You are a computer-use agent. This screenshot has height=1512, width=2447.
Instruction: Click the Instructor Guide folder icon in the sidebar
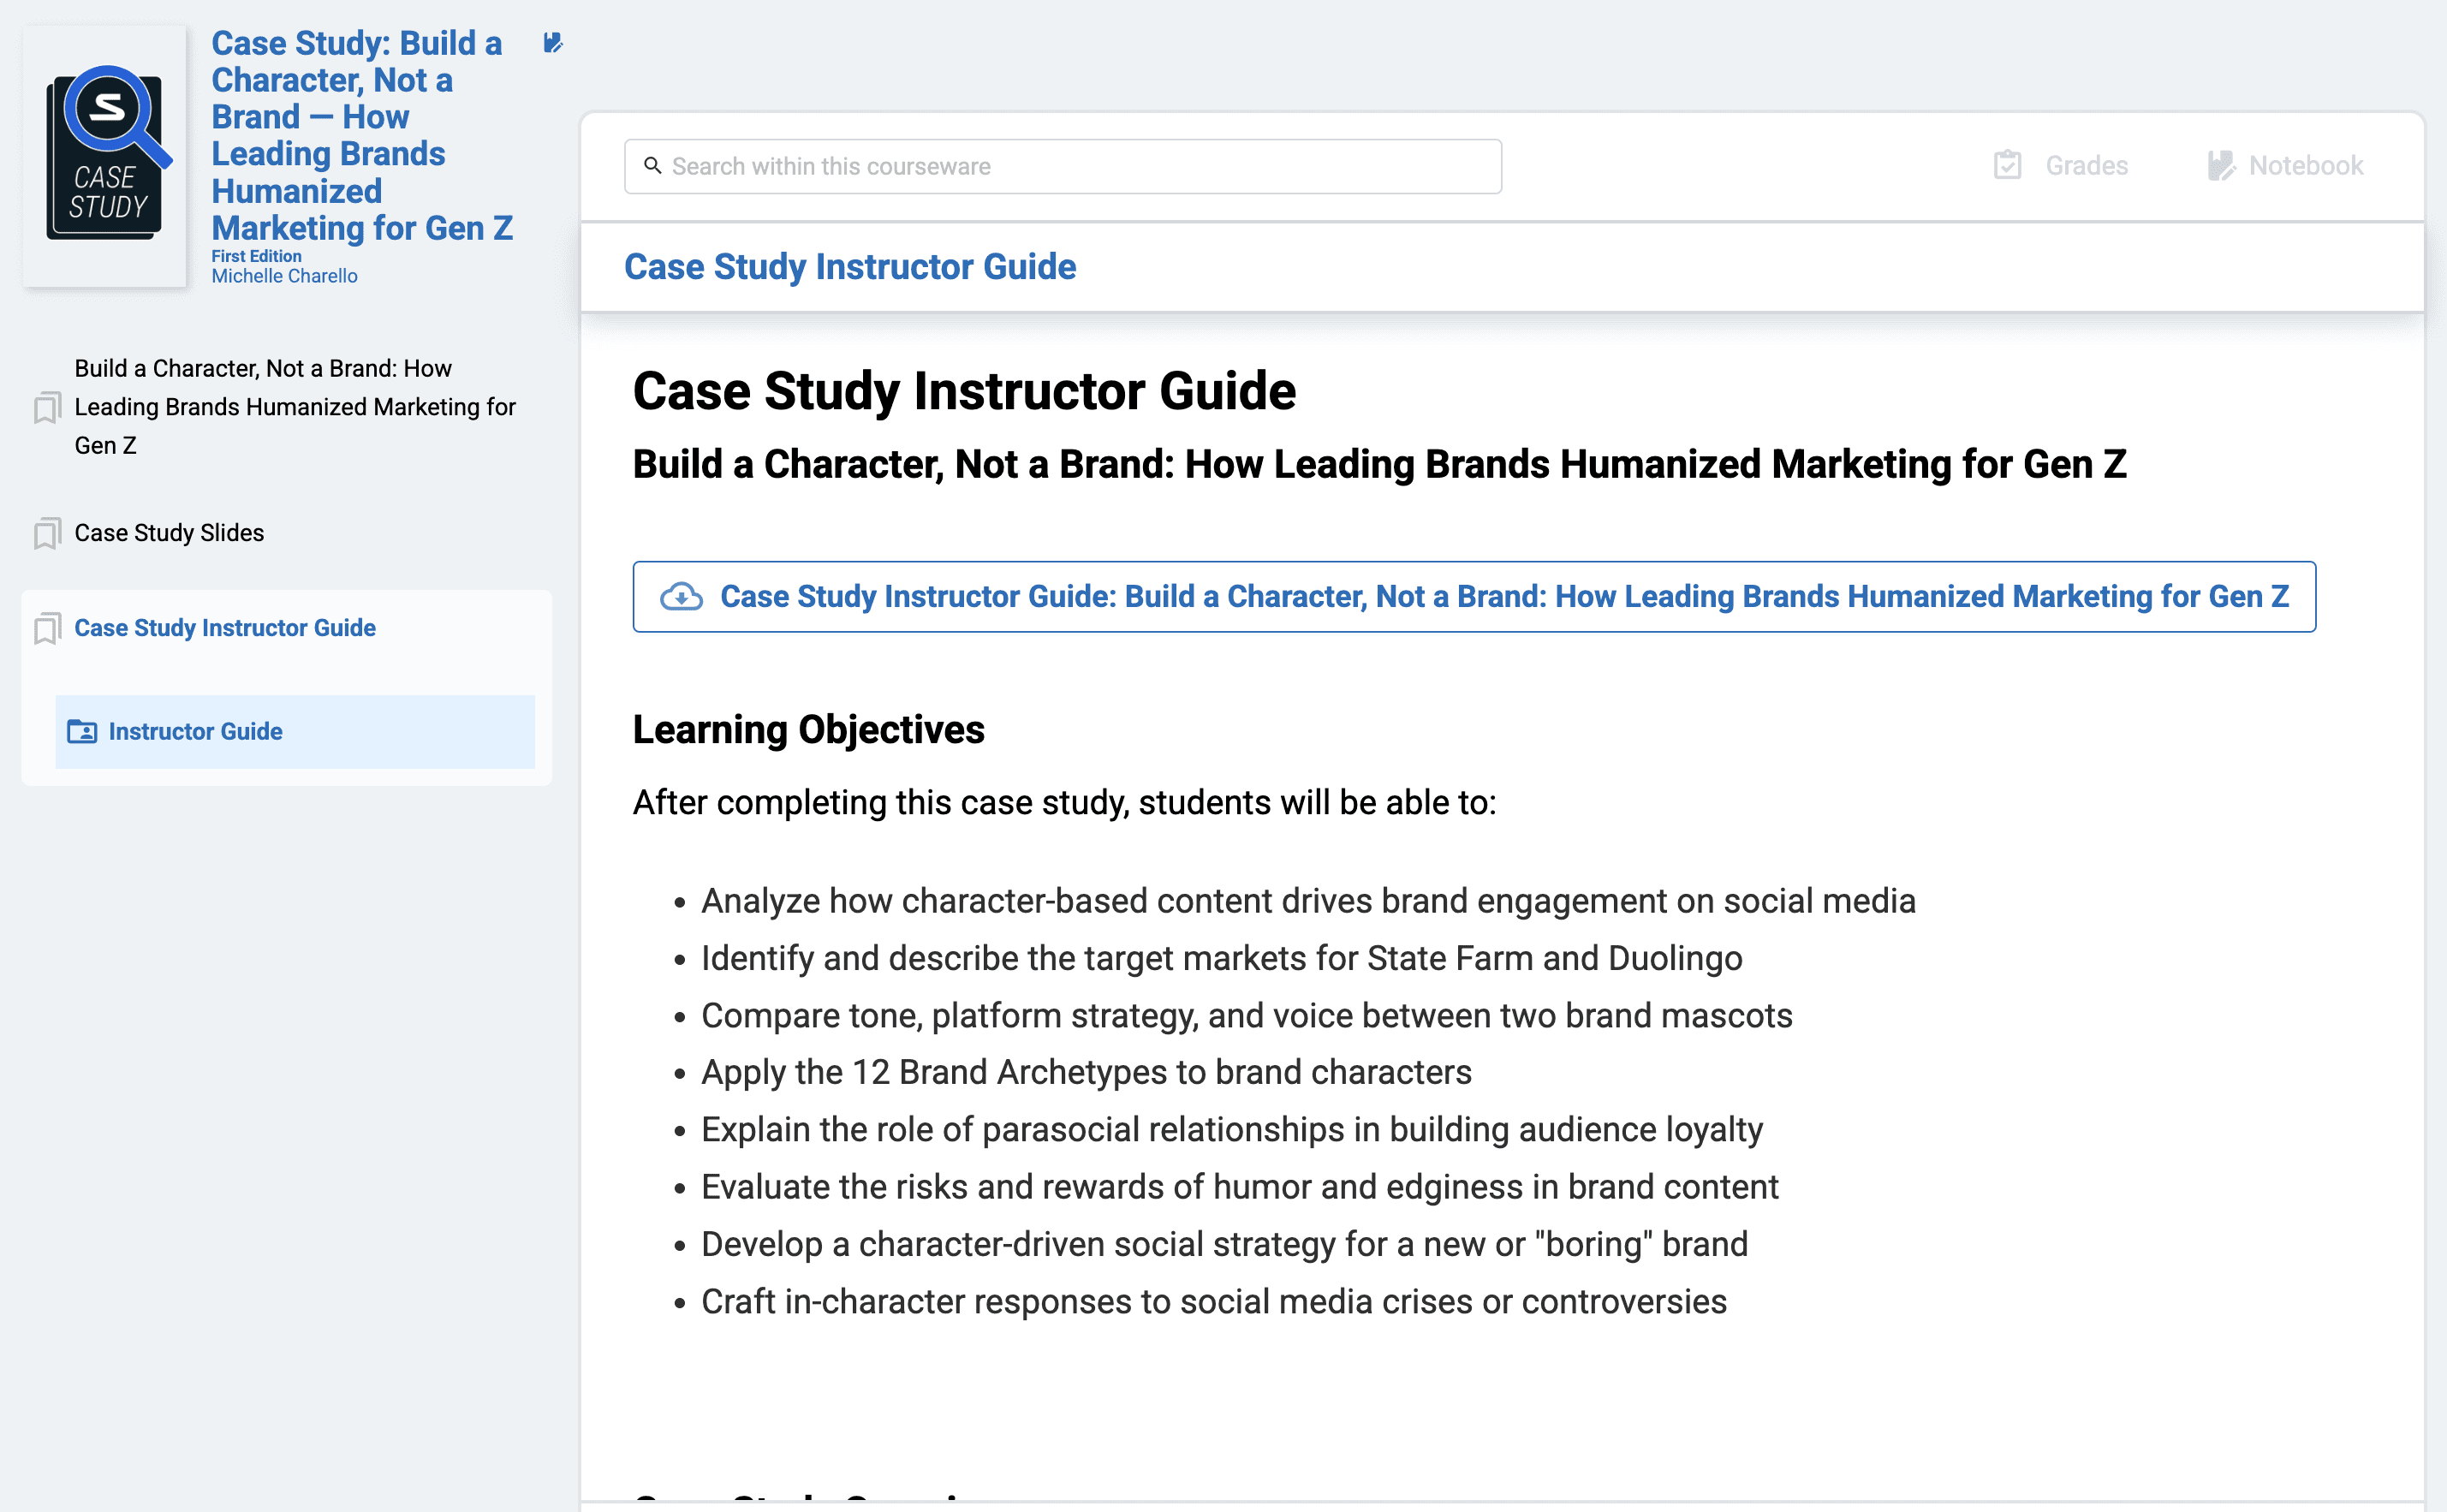82,732
